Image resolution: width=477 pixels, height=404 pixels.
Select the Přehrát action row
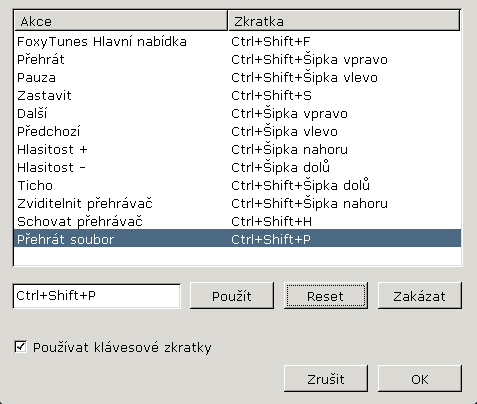click(237, 60)
